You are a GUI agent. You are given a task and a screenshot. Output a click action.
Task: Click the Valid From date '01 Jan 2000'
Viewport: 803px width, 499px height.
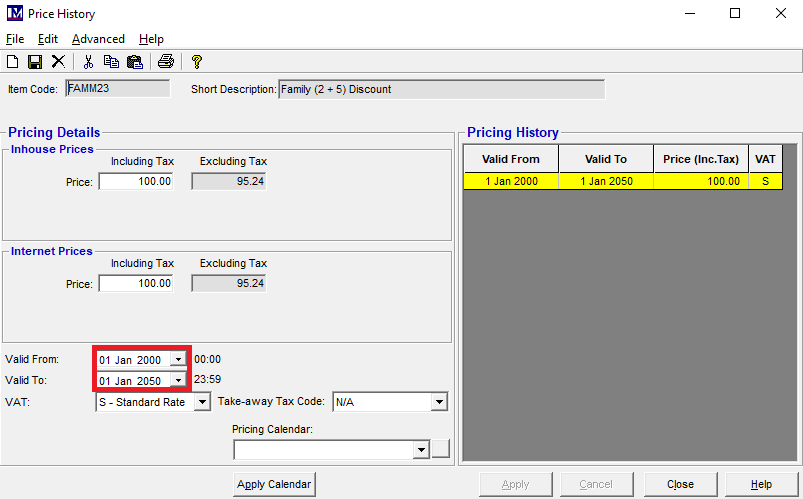point(130,360)
